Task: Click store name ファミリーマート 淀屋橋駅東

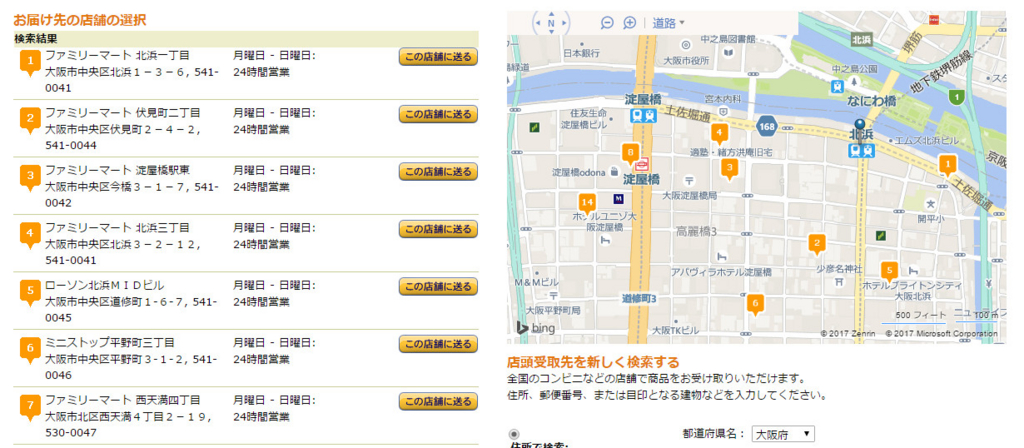Action: click(118, 170)
